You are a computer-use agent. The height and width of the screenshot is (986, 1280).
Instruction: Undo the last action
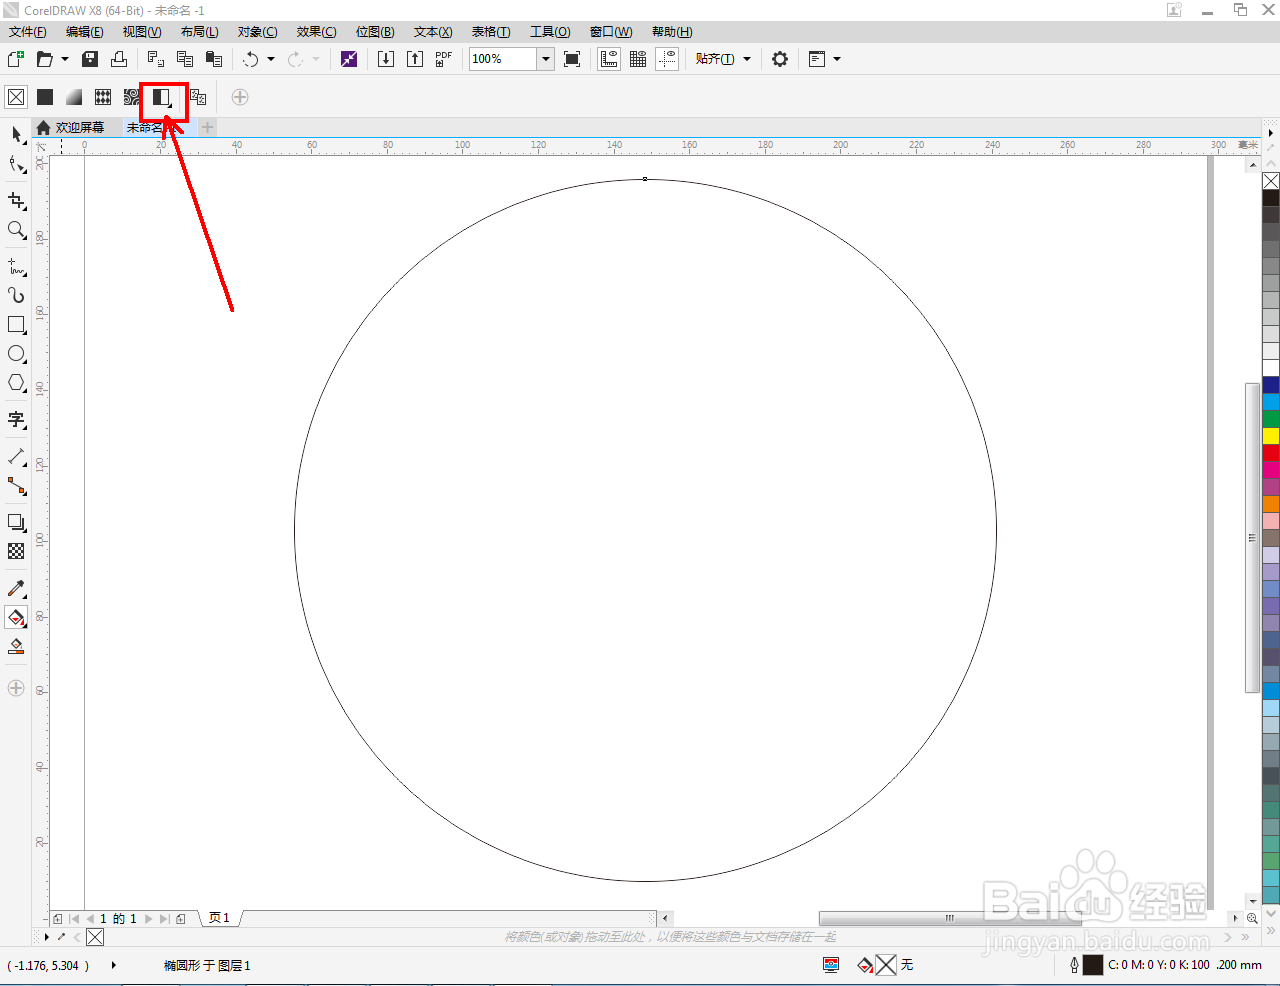(250, 59)
